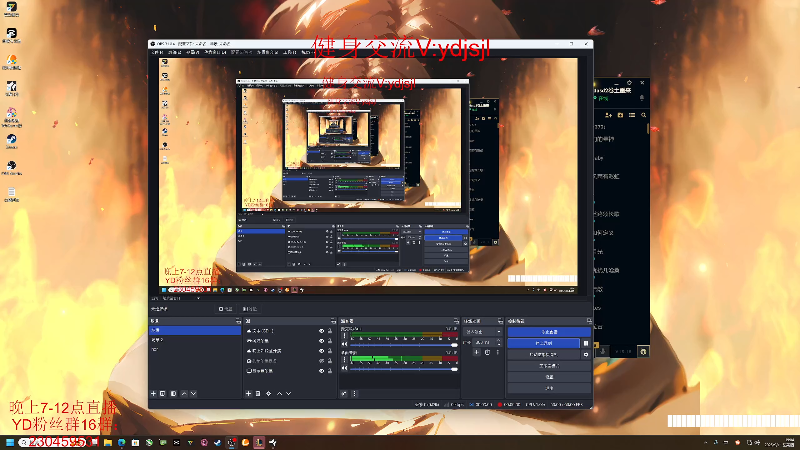Open source Properties button above Scenes panel
This screenshot has width=800, height=450.
(226, 309)
